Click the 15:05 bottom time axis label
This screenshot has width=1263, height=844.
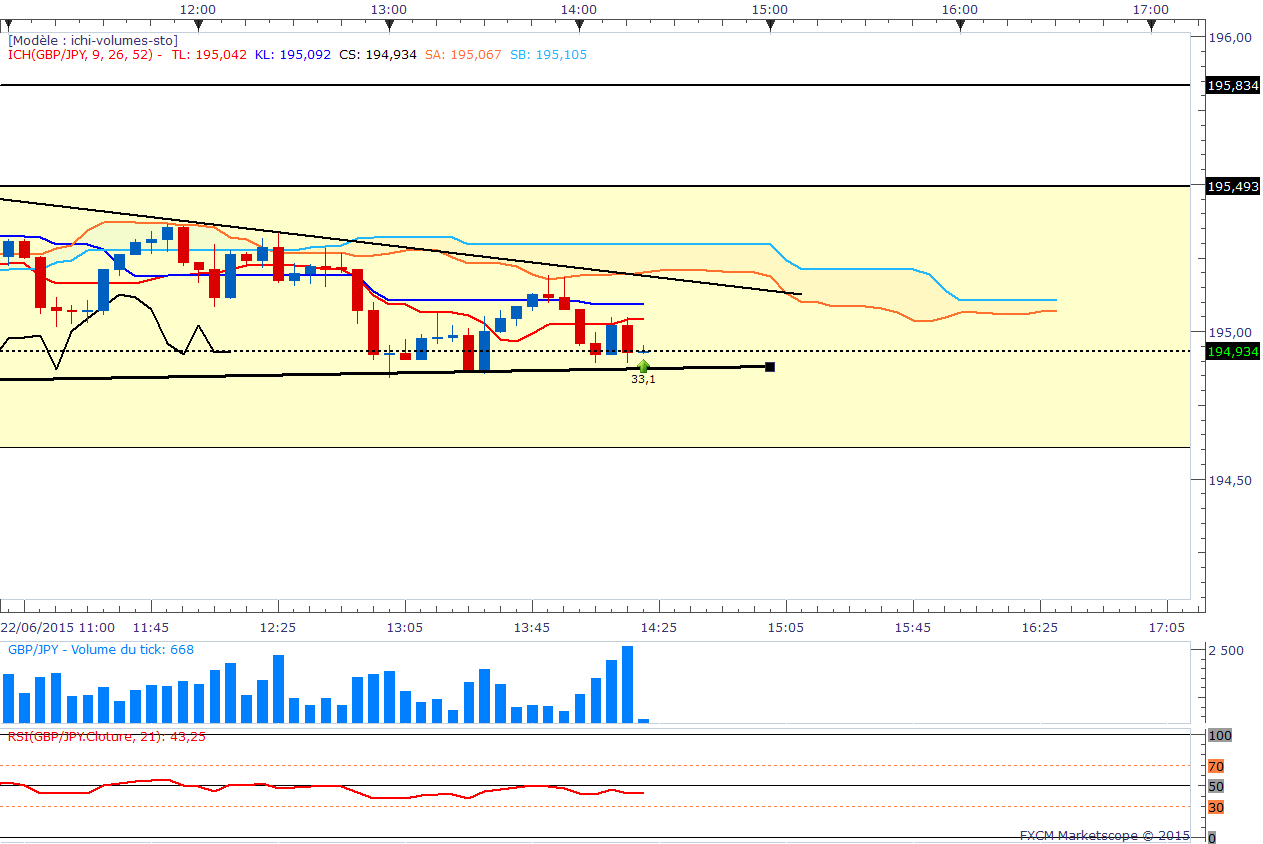point(785,627)
